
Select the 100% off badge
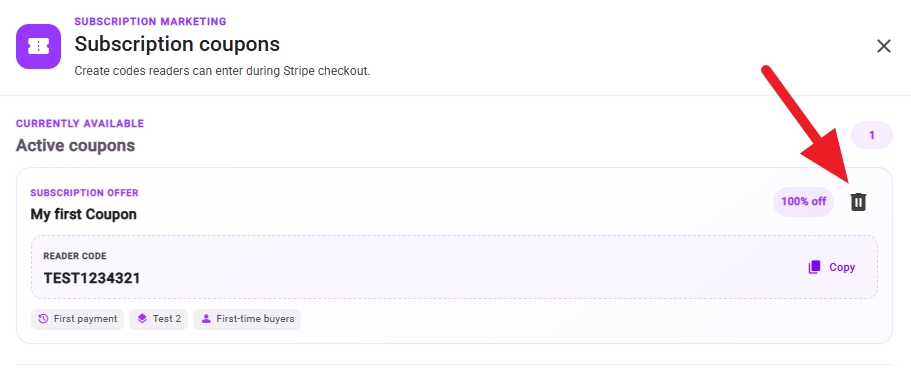pos(803,202)
